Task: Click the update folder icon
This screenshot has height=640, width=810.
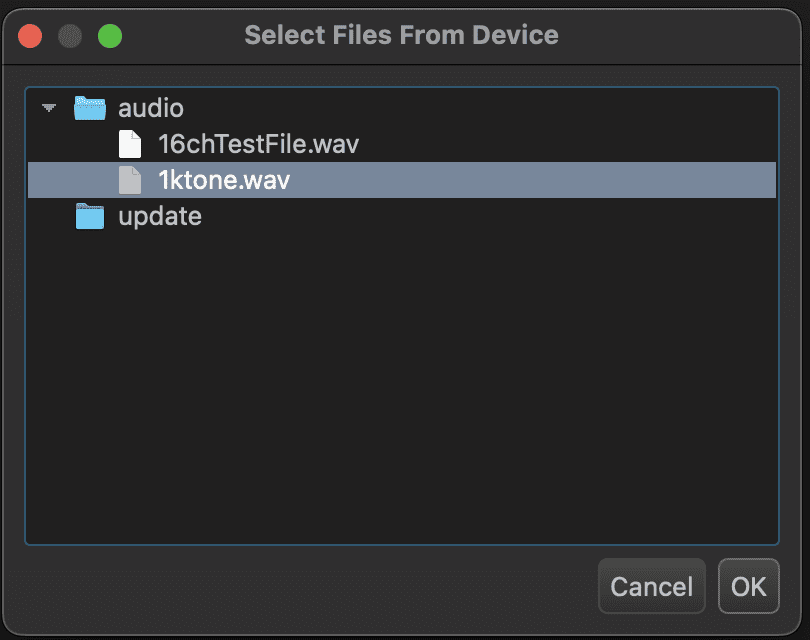Action: tap(90, 216)
